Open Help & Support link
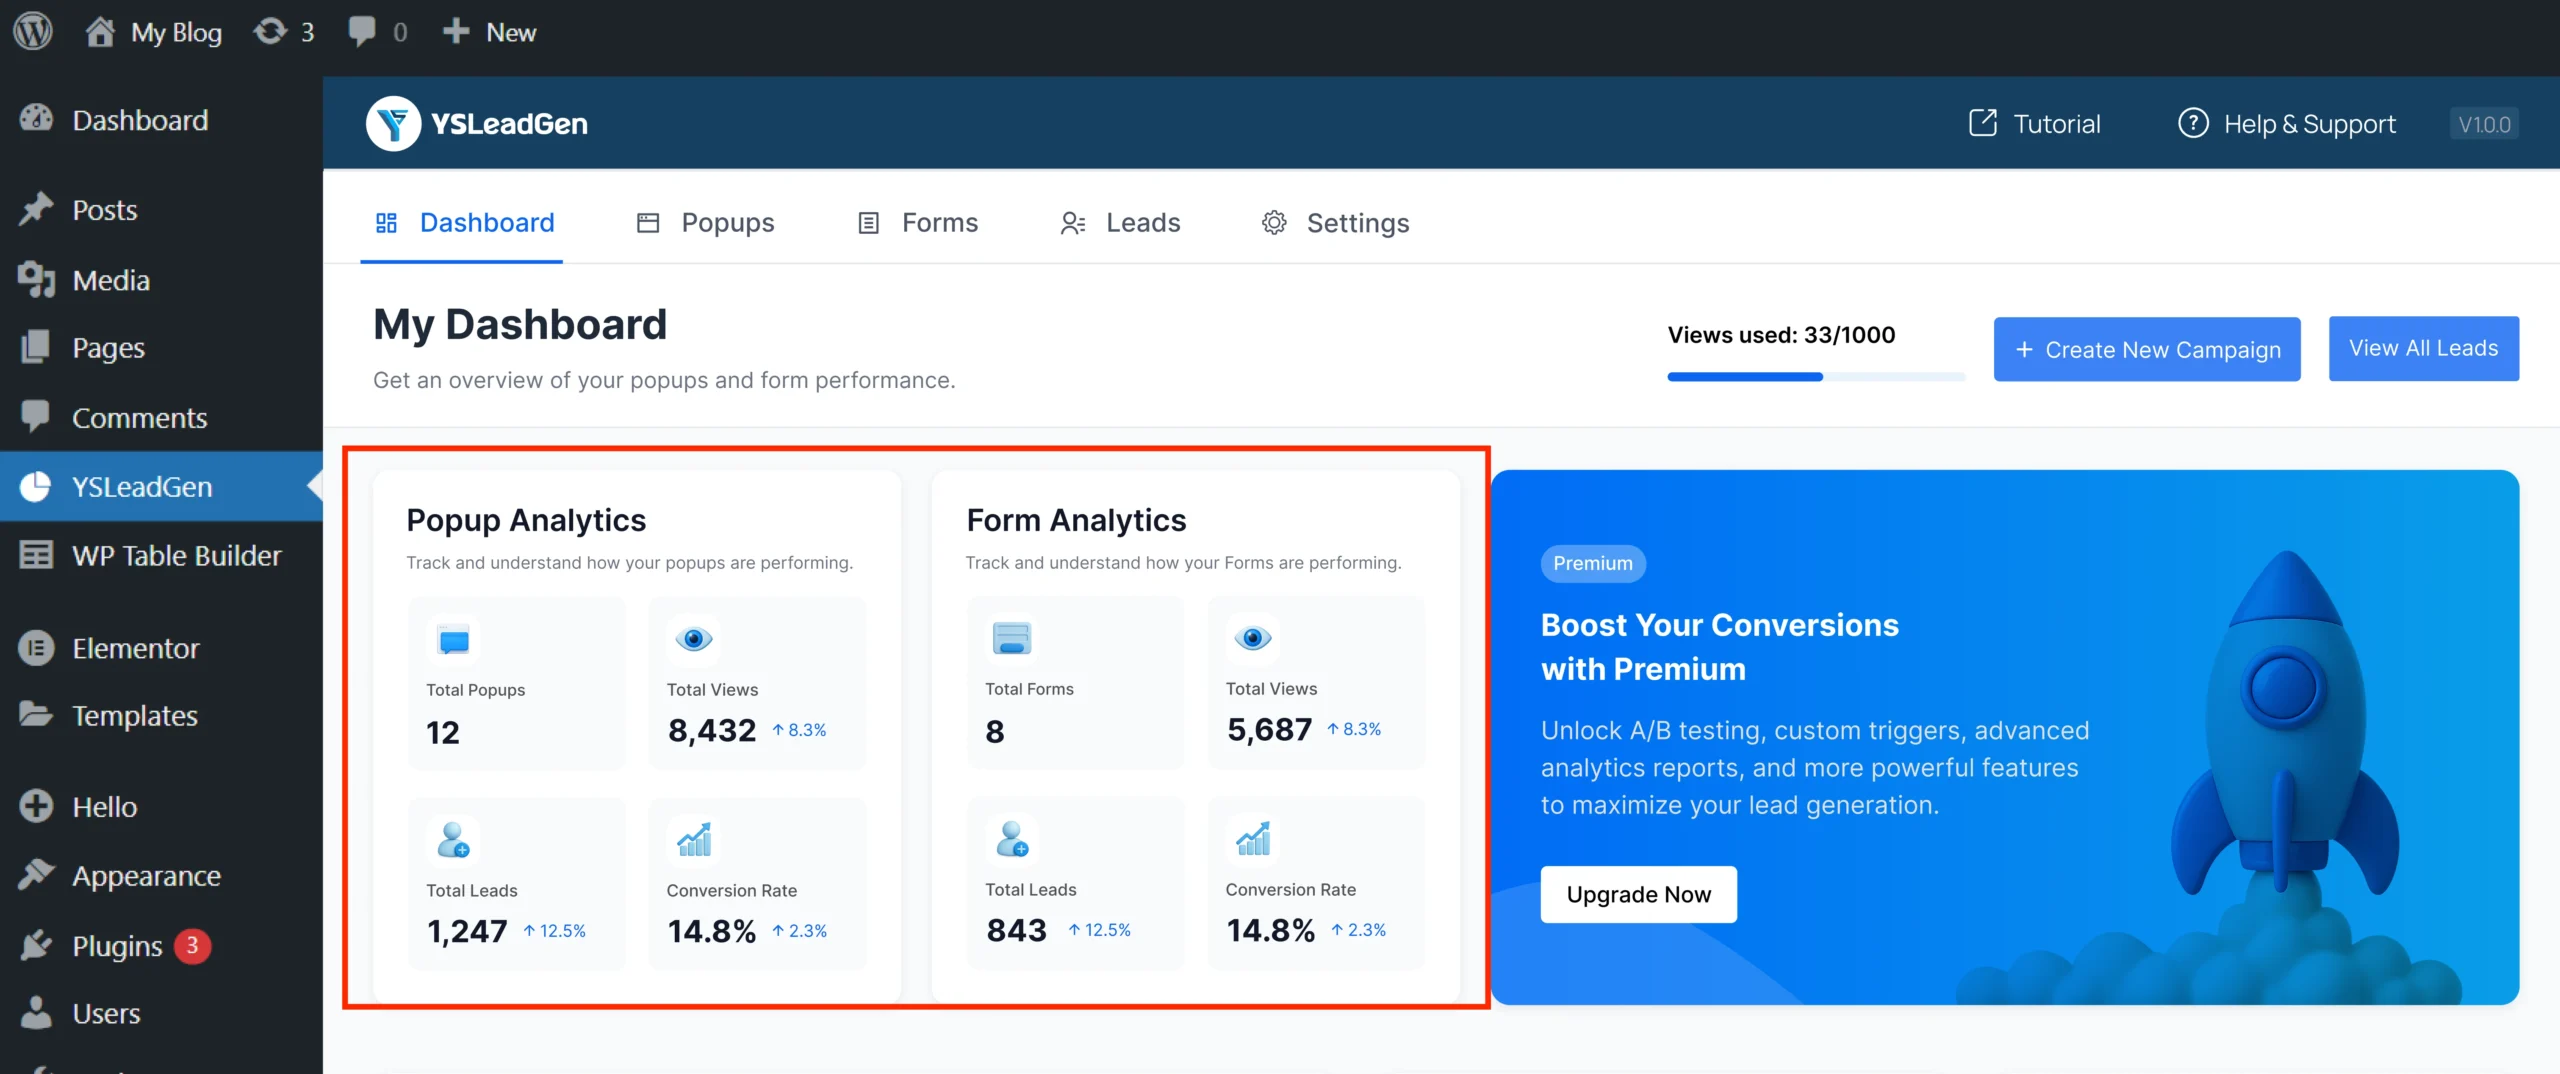2560x1074 pixels. (x=2287, y=123)
